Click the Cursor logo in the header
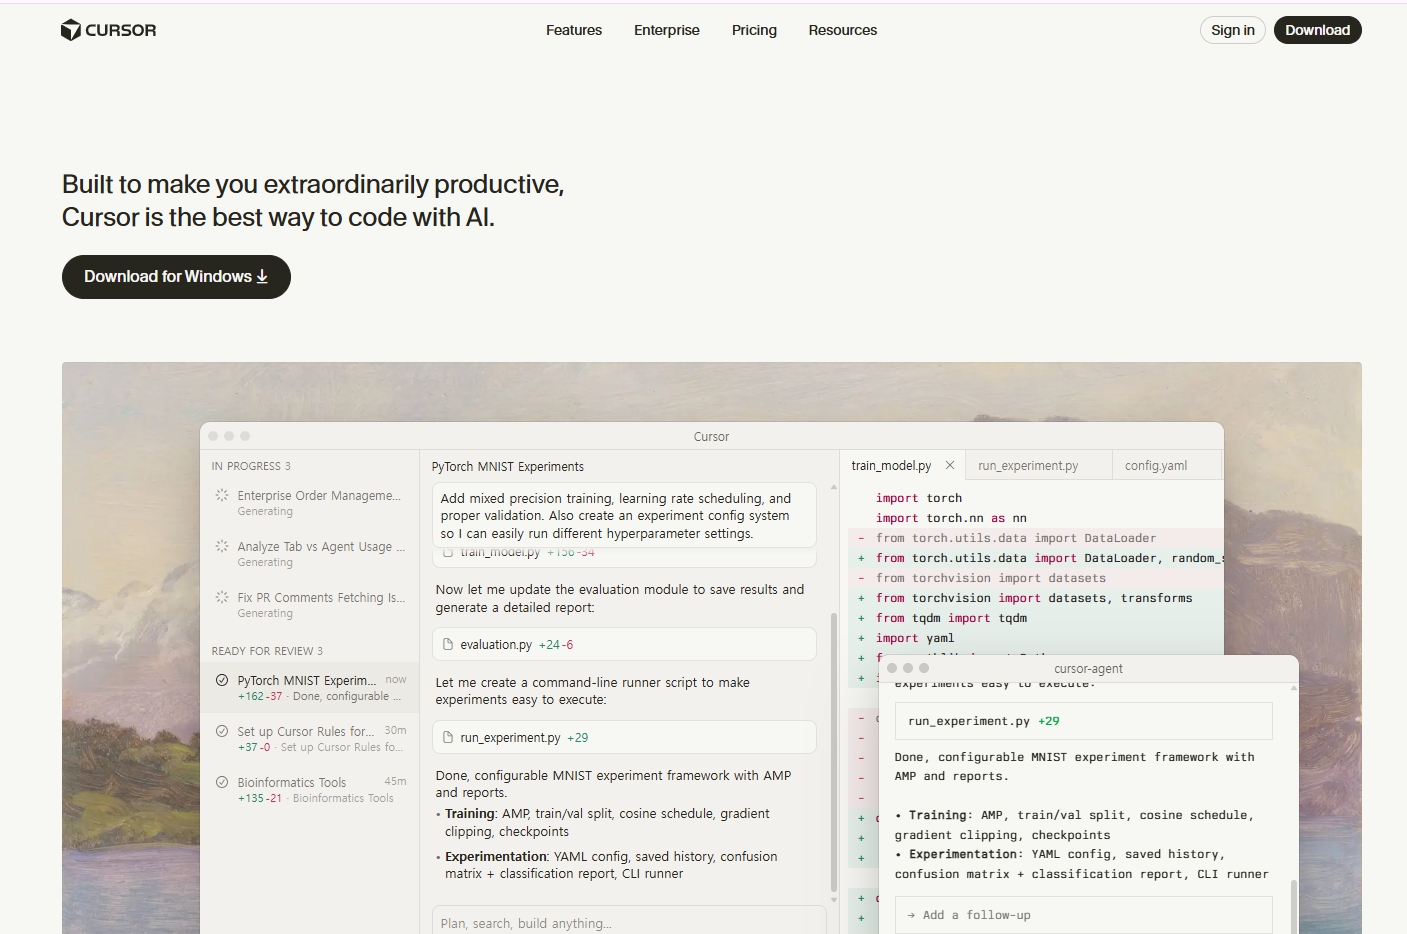This screenshot has height=934, width=1407. 109,30
